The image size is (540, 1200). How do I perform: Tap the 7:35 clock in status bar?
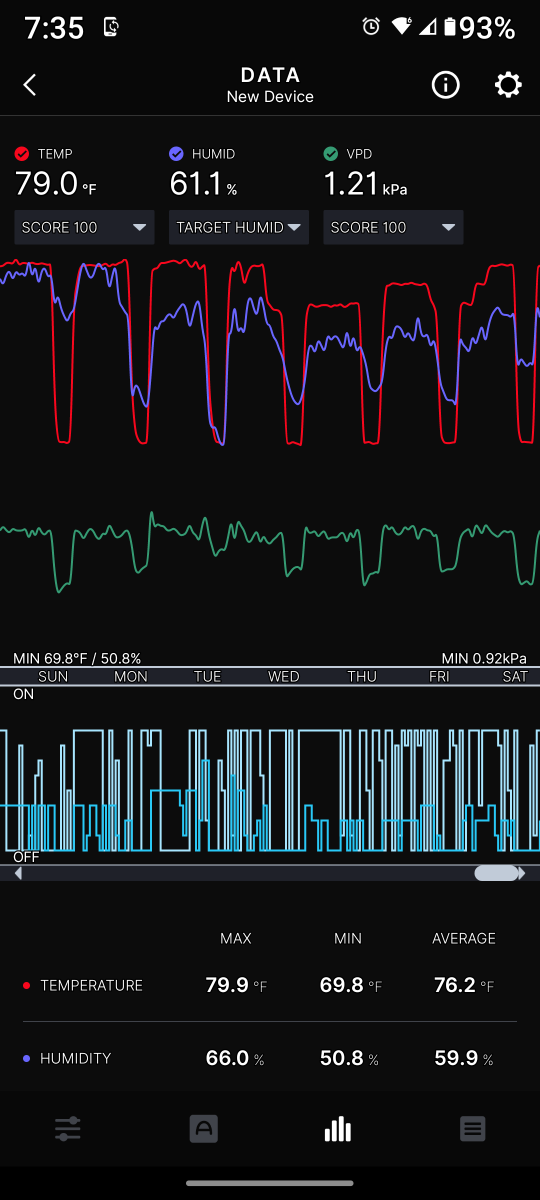(x=54, y=28)
